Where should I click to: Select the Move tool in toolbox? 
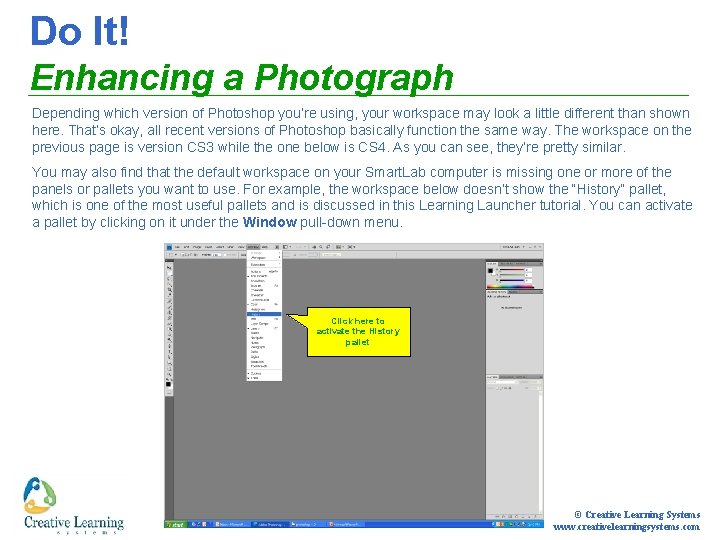pyautogui.click(x=169, y=267)
